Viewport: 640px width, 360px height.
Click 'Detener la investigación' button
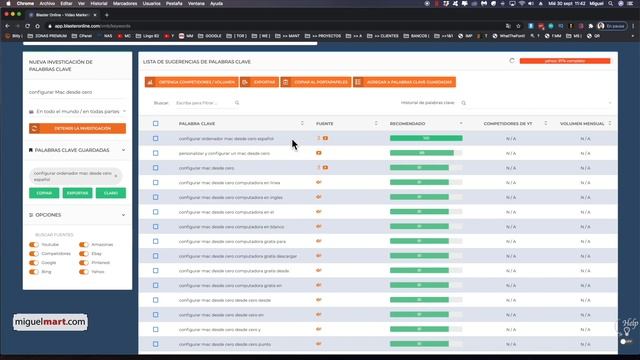77,128
